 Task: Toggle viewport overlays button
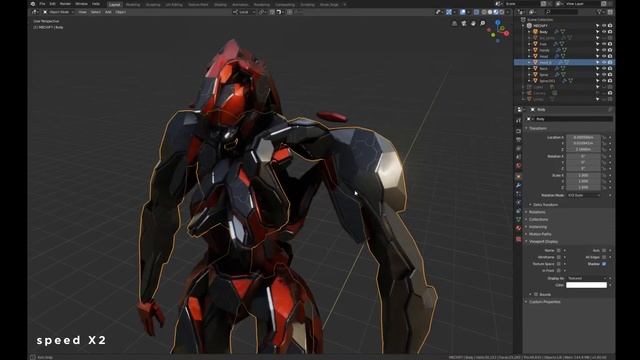463,12
